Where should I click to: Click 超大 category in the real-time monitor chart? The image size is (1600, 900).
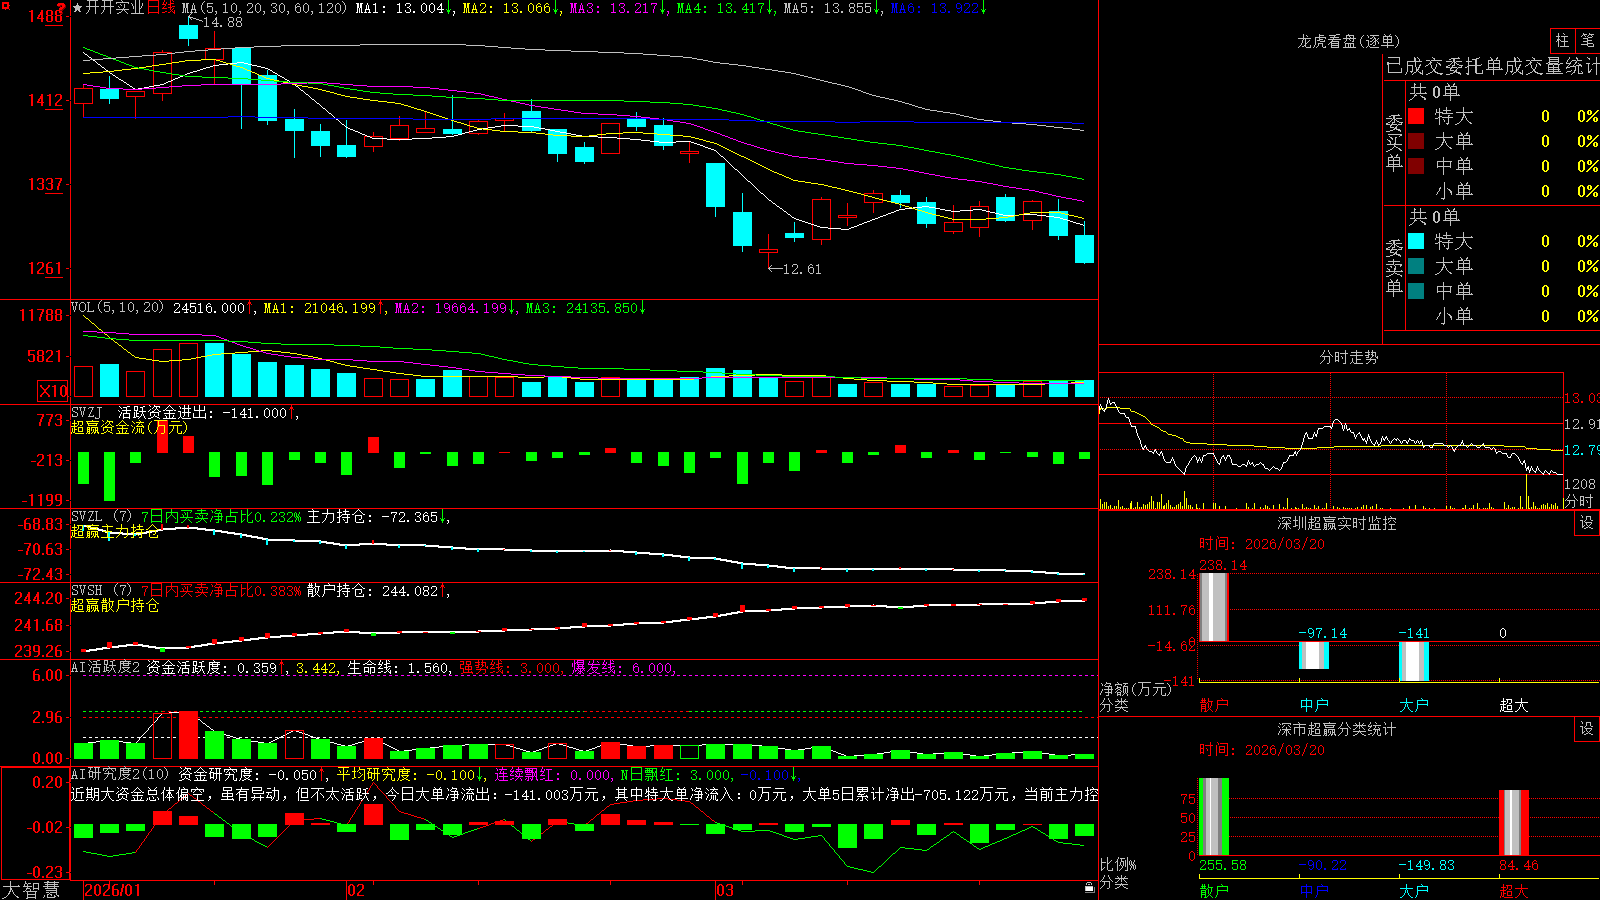click(1514, 705)
